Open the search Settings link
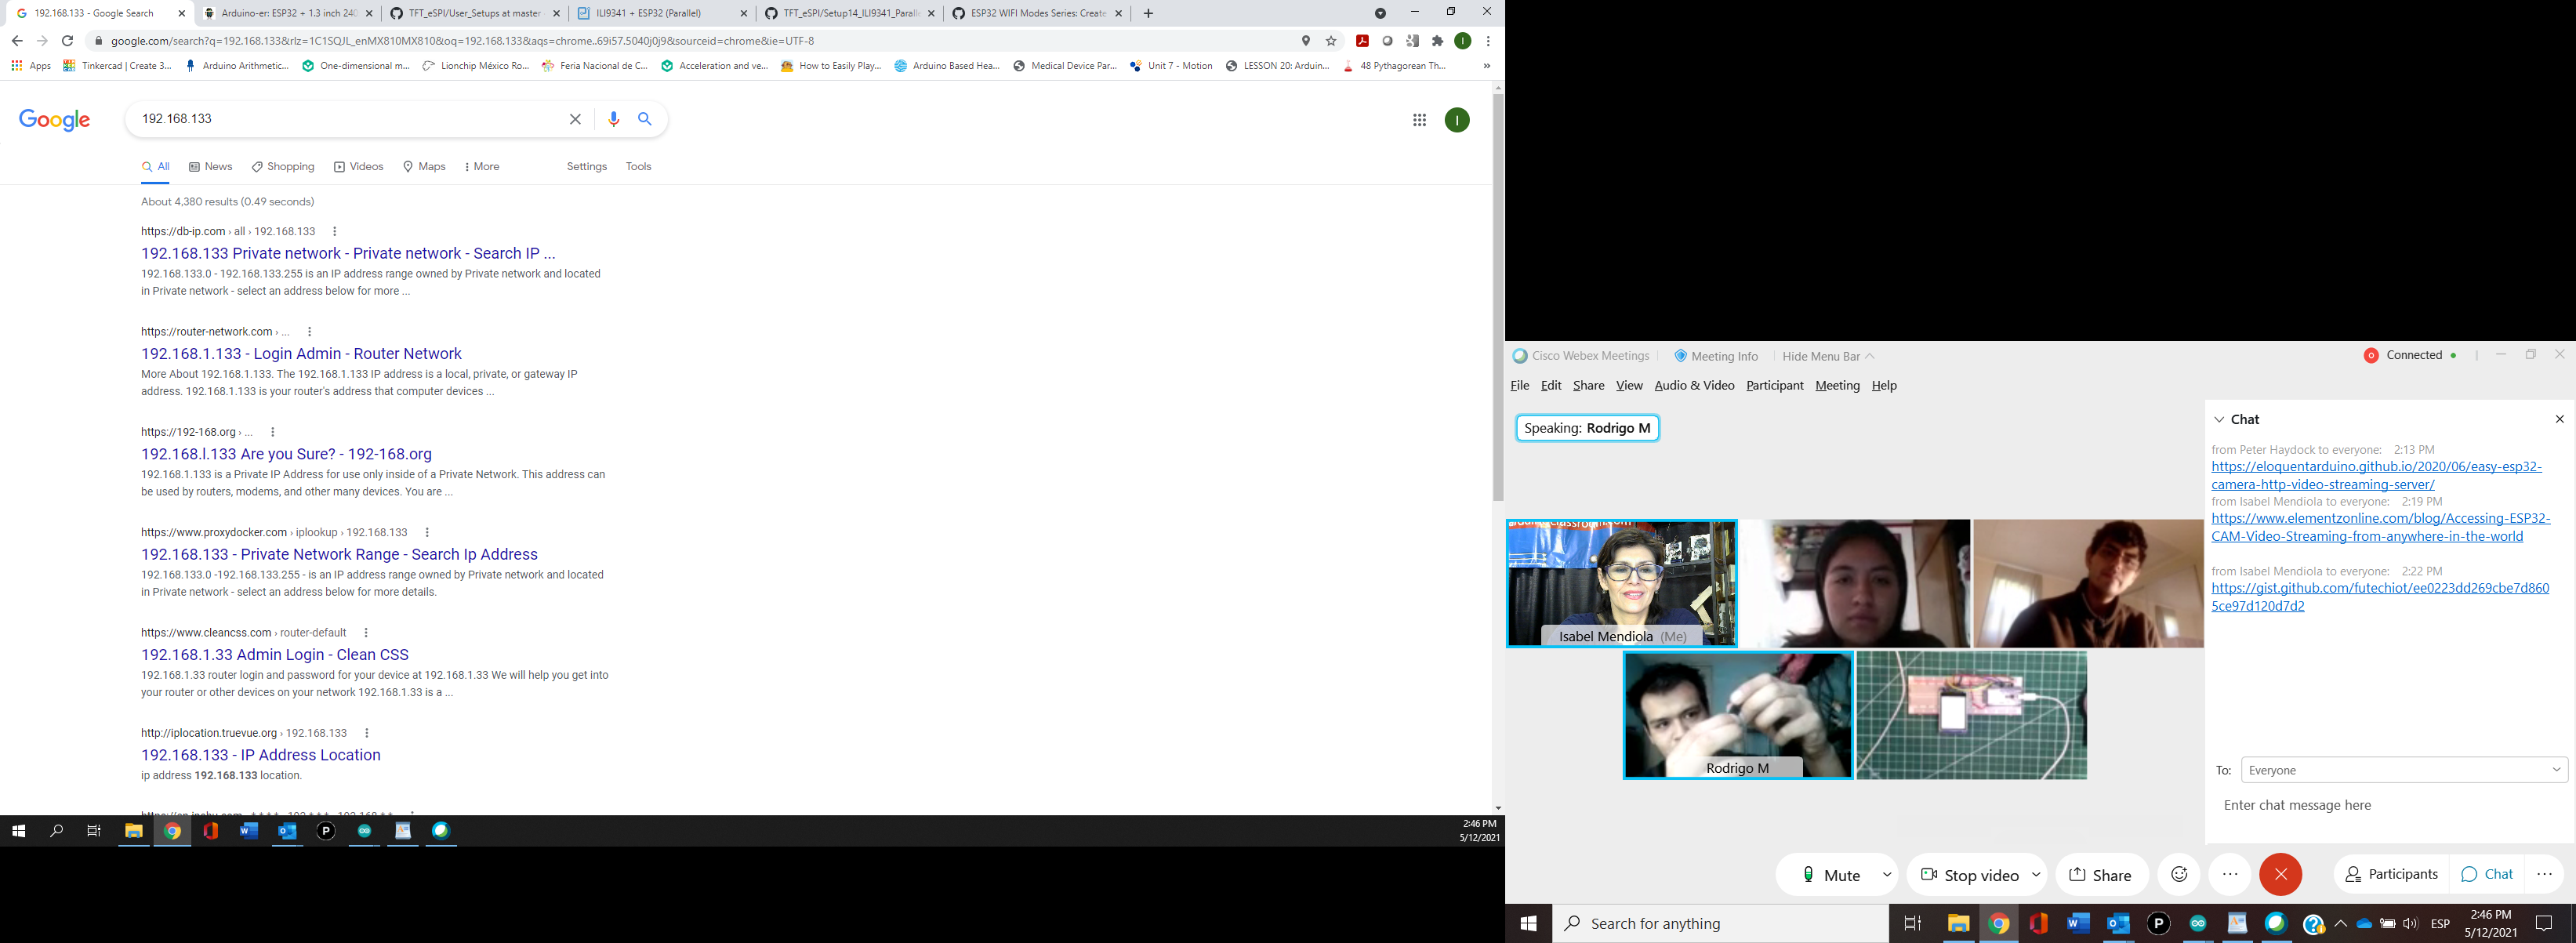 tap(586, 167)
